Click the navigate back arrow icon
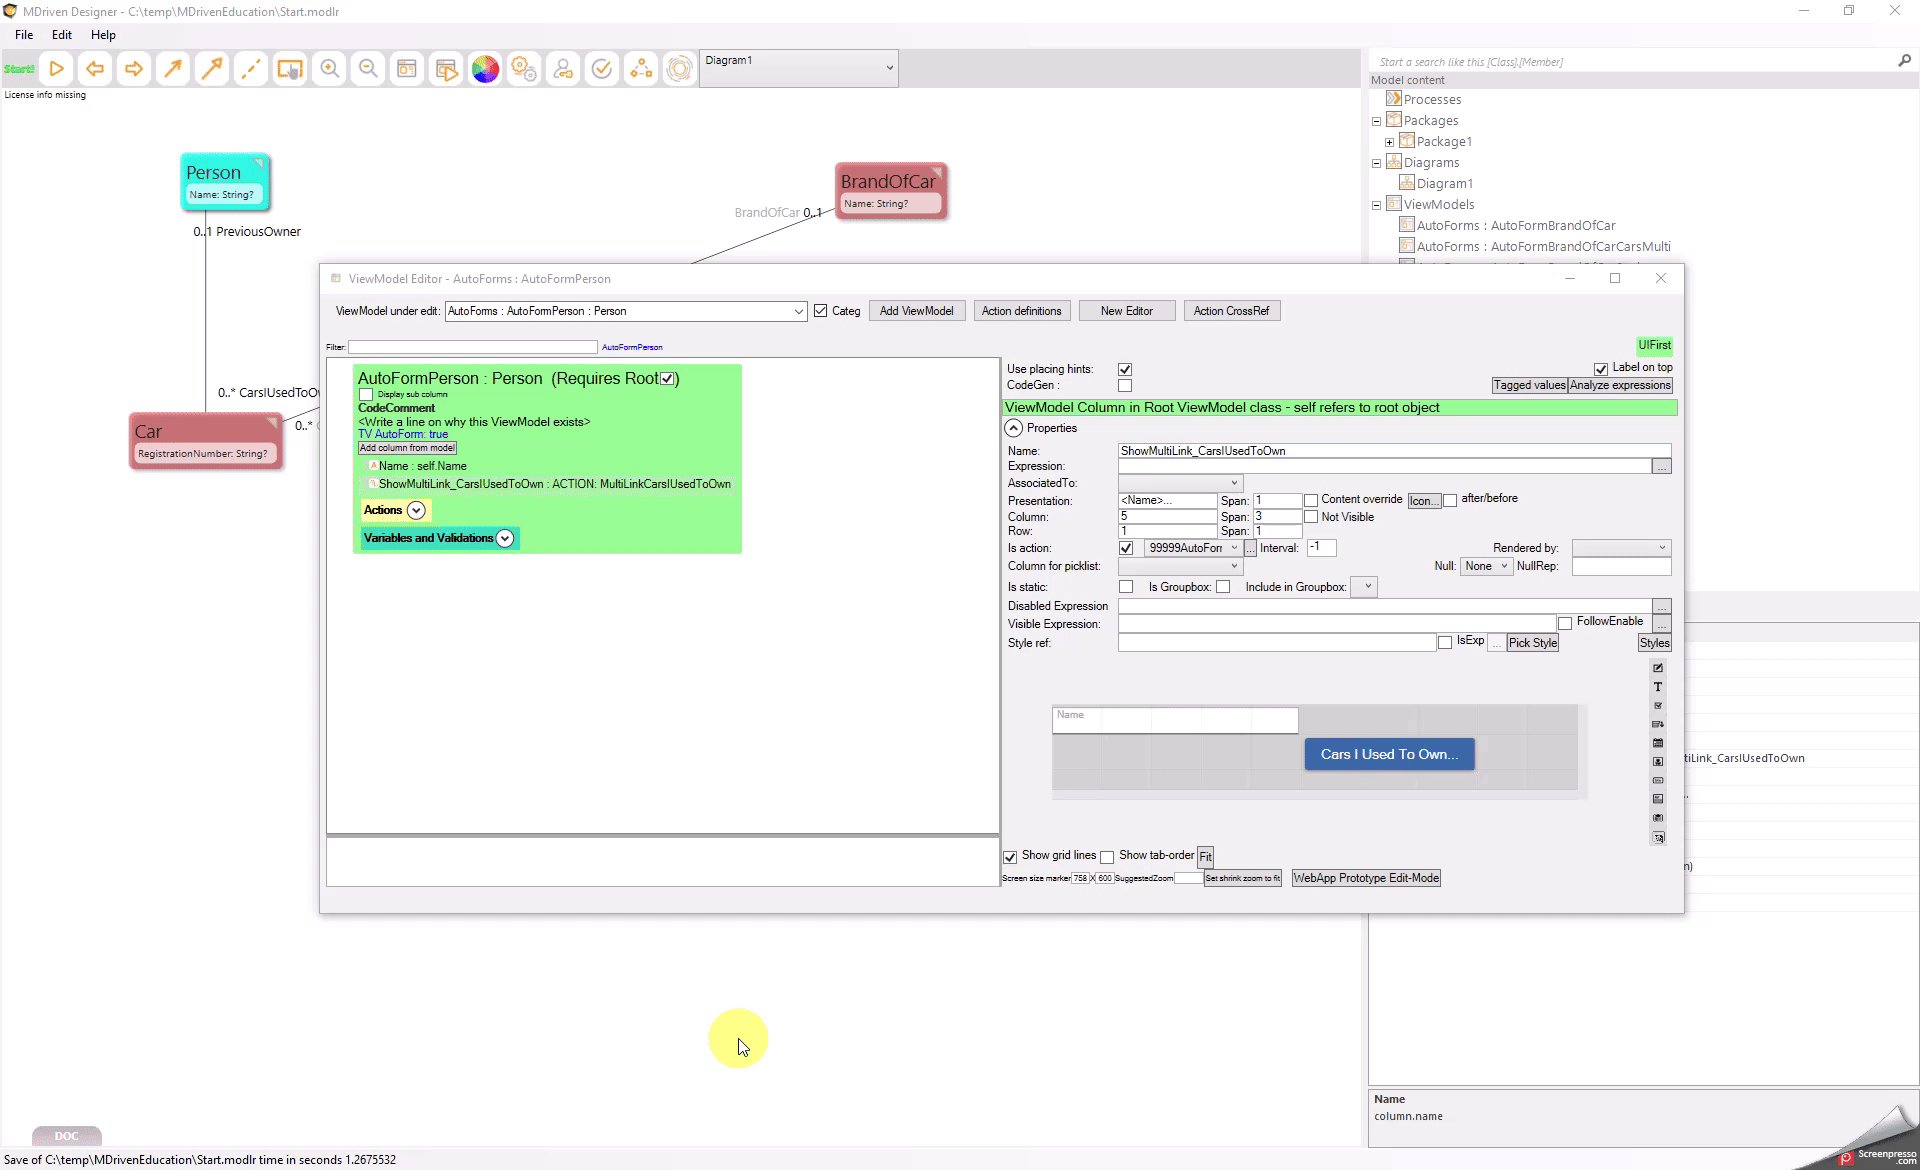Screen dimensions: 1920x1170 95,69
